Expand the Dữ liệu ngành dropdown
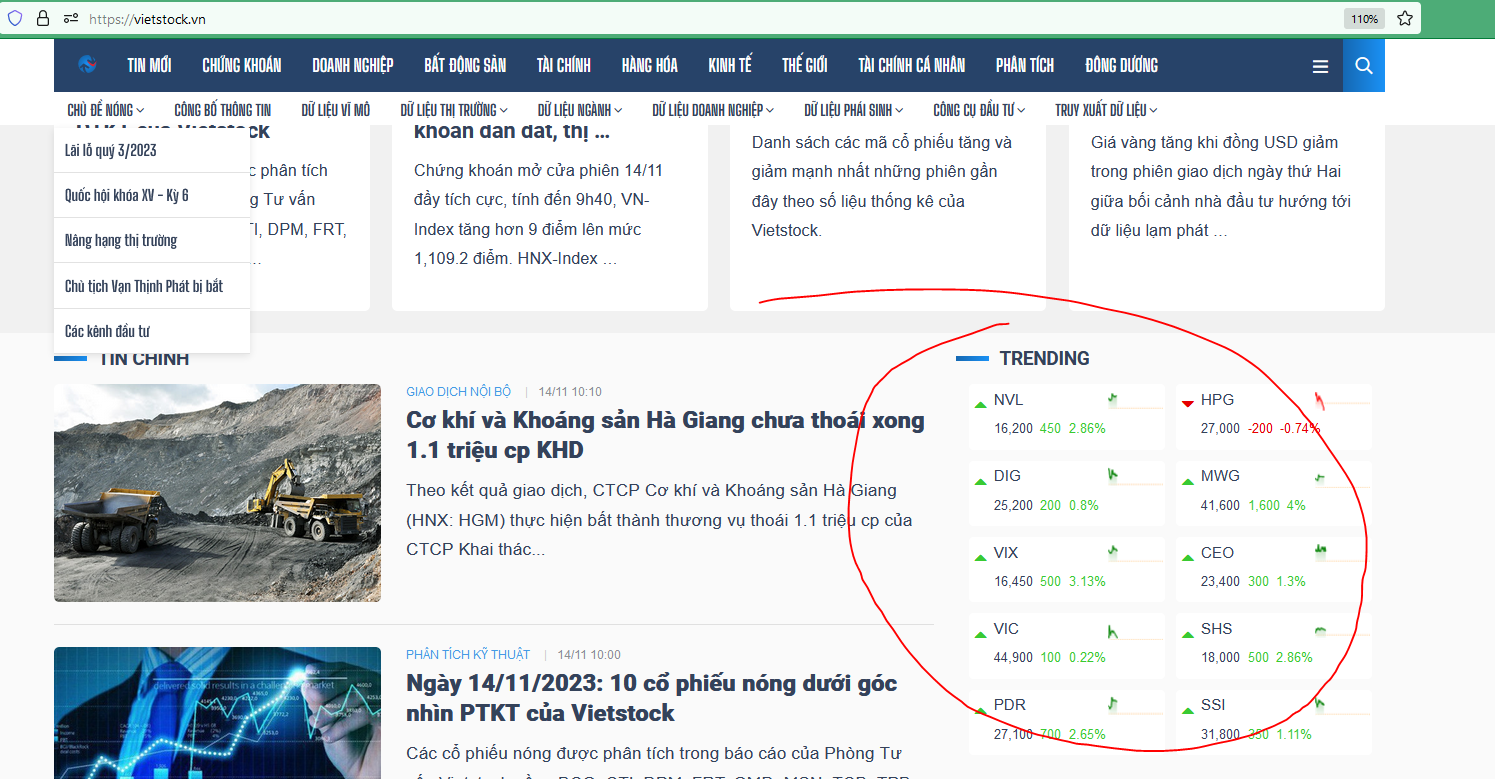The width and height of the screenshot is (1495, 779). pos(580,110)
